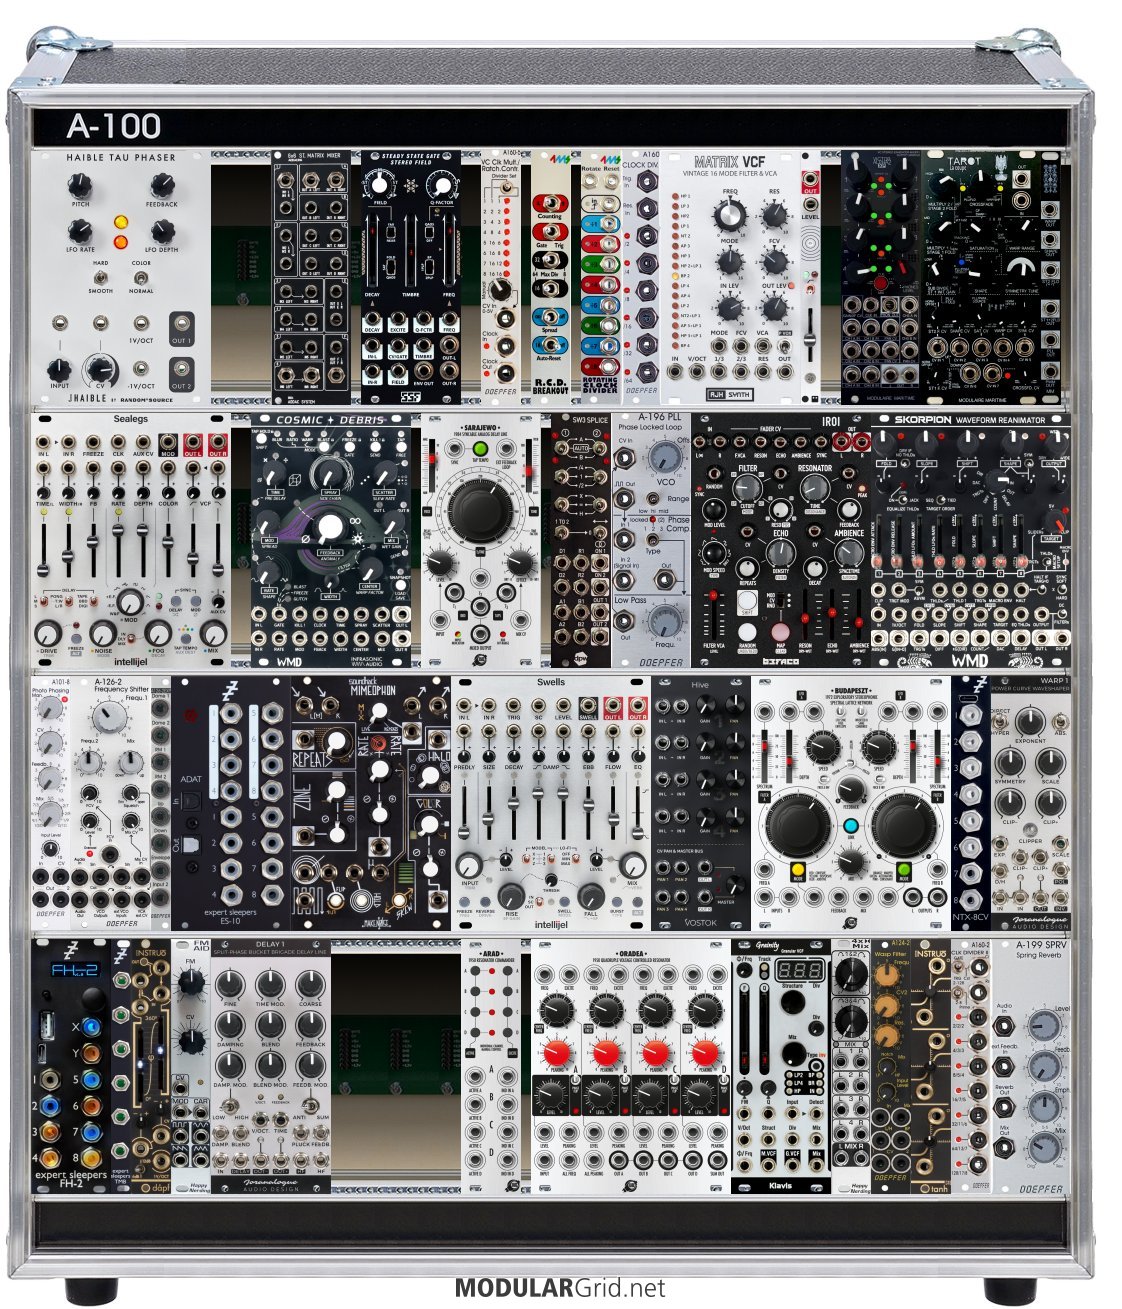Click the SUM OUT jack on Oradea

(716, 1158)
